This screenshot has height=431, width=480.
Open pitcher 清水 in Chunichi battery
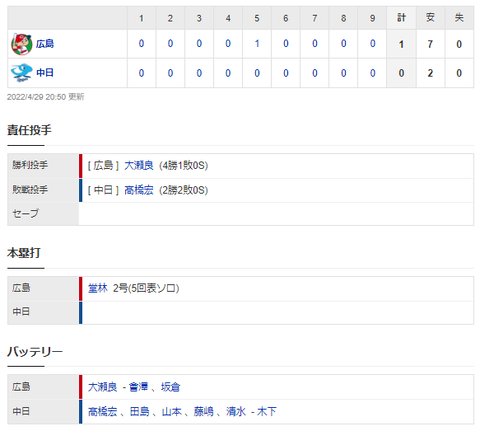236,412
